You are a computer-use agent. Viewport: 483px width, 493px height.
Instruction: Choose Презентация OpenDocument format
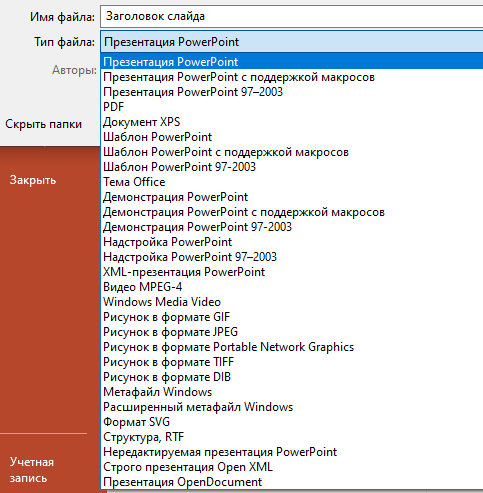coord(292,482)
